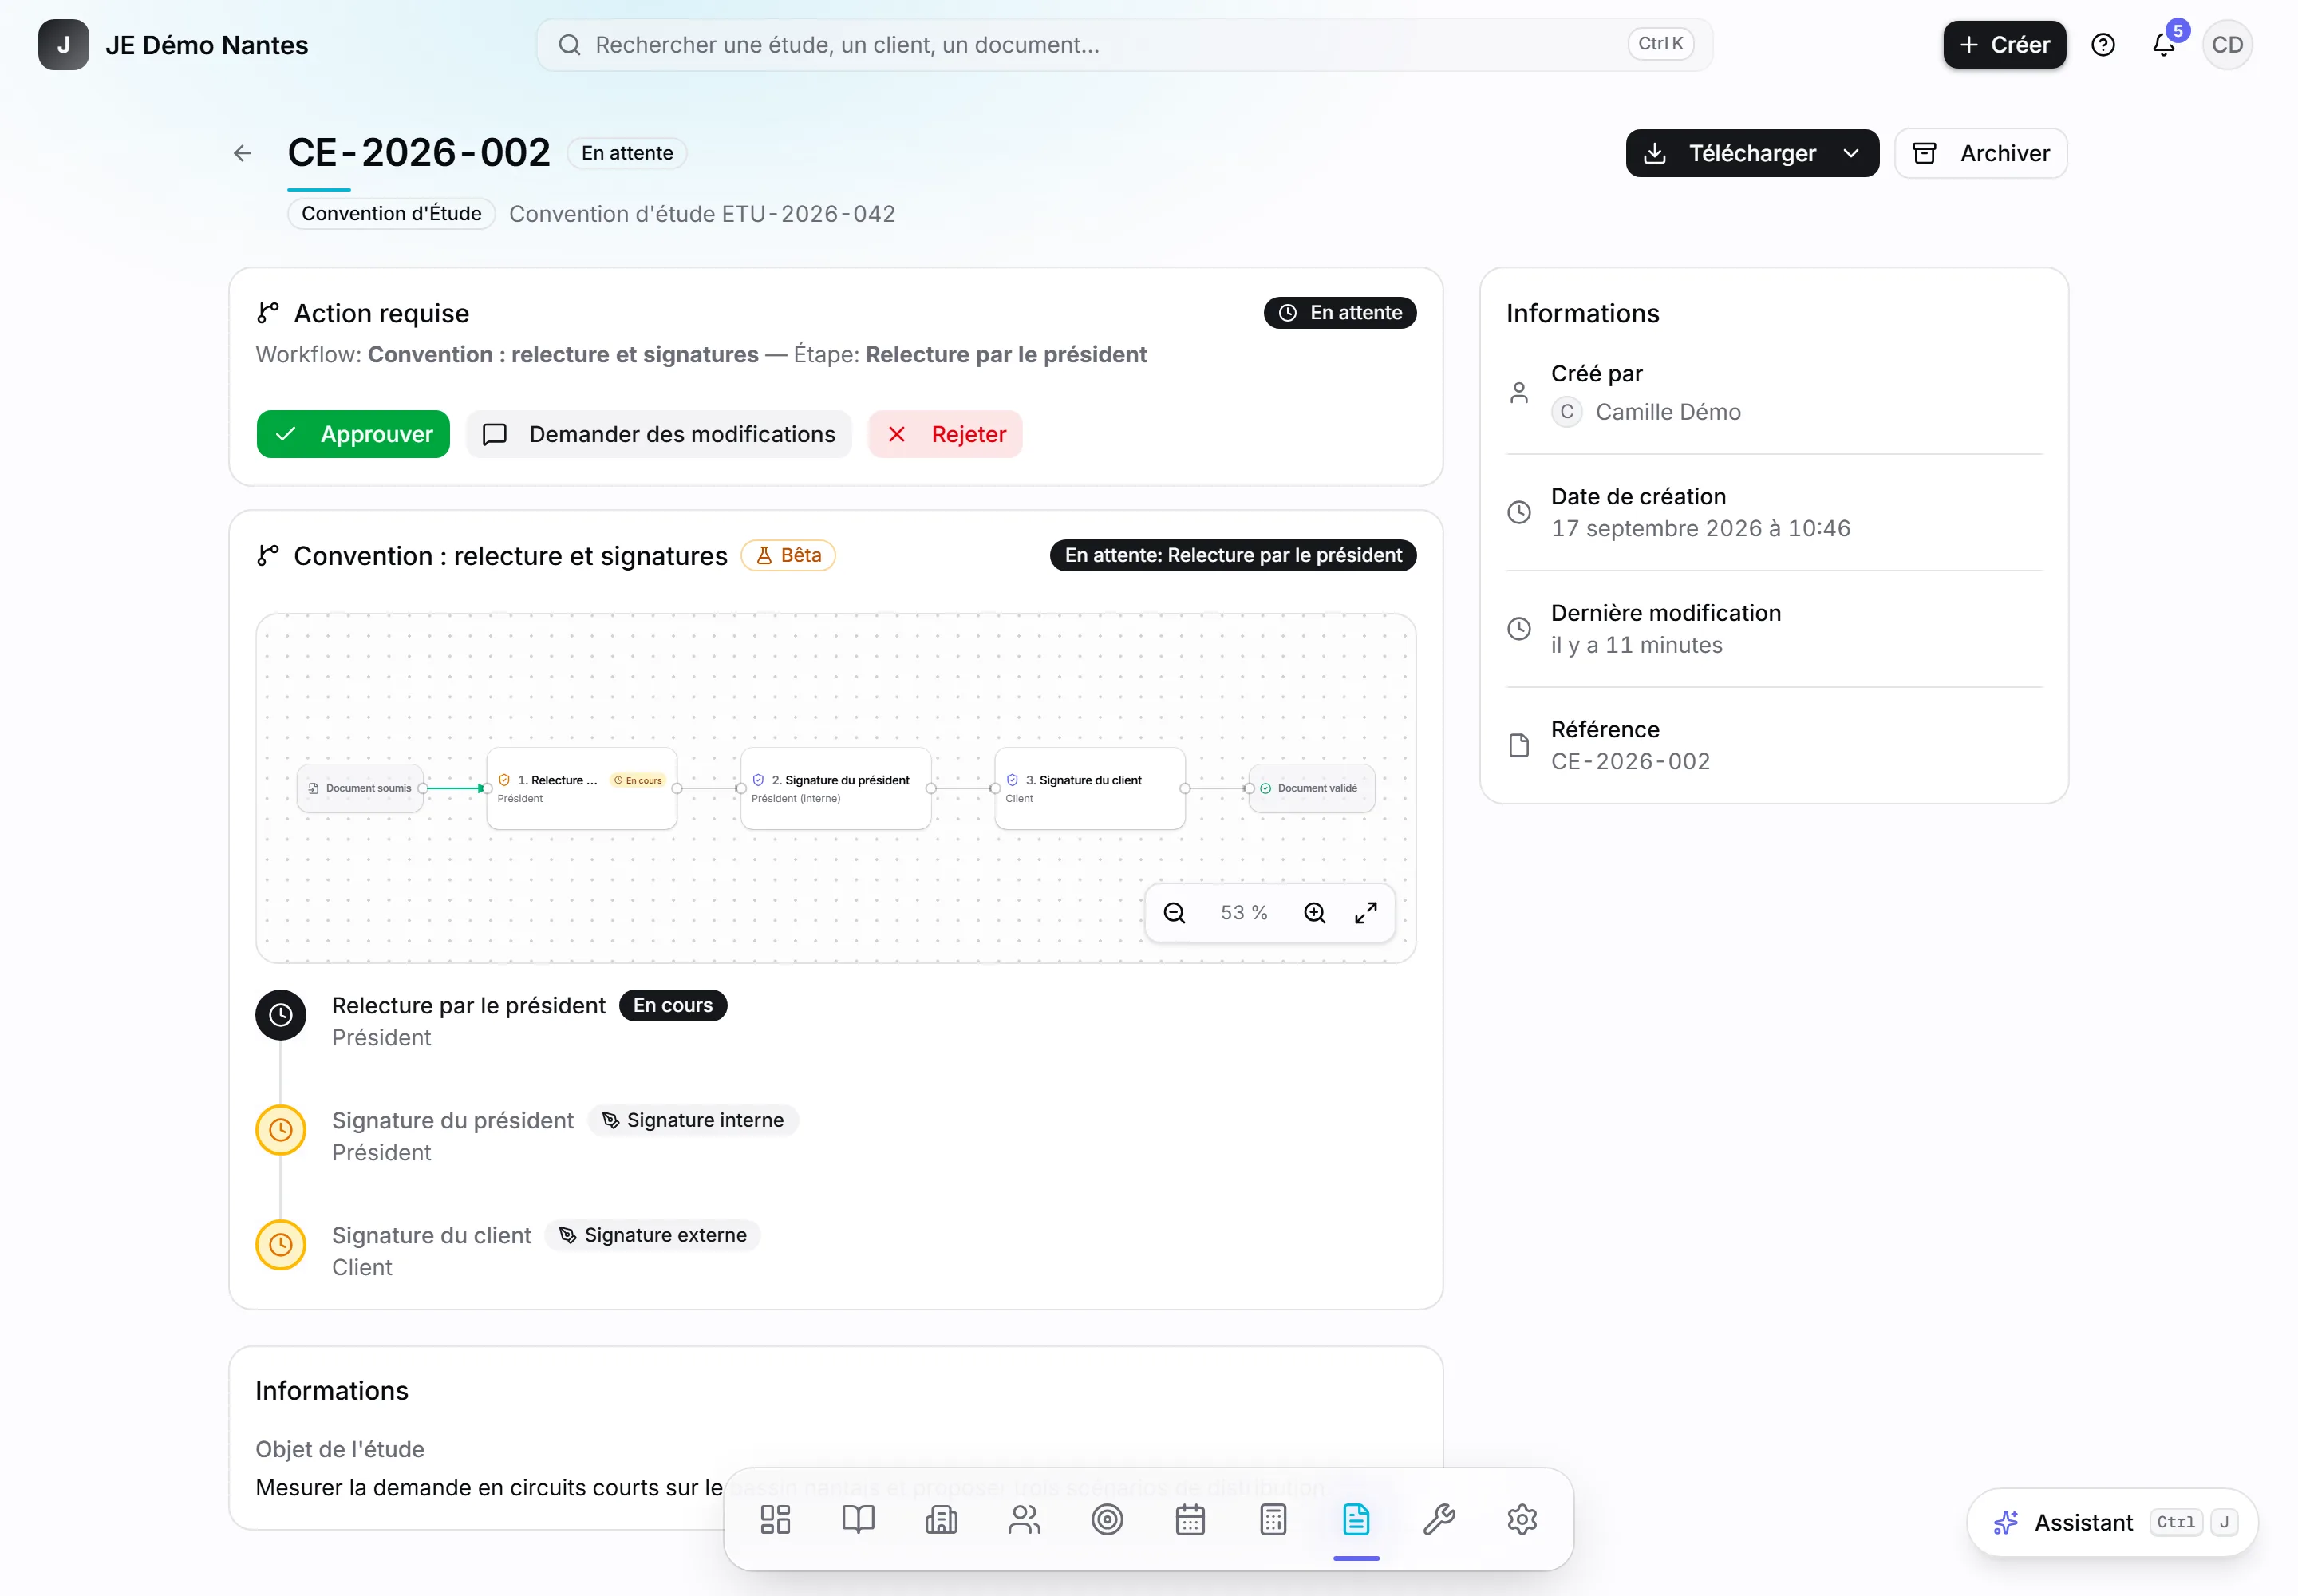Open the help question mark icon

[2103, 45]
